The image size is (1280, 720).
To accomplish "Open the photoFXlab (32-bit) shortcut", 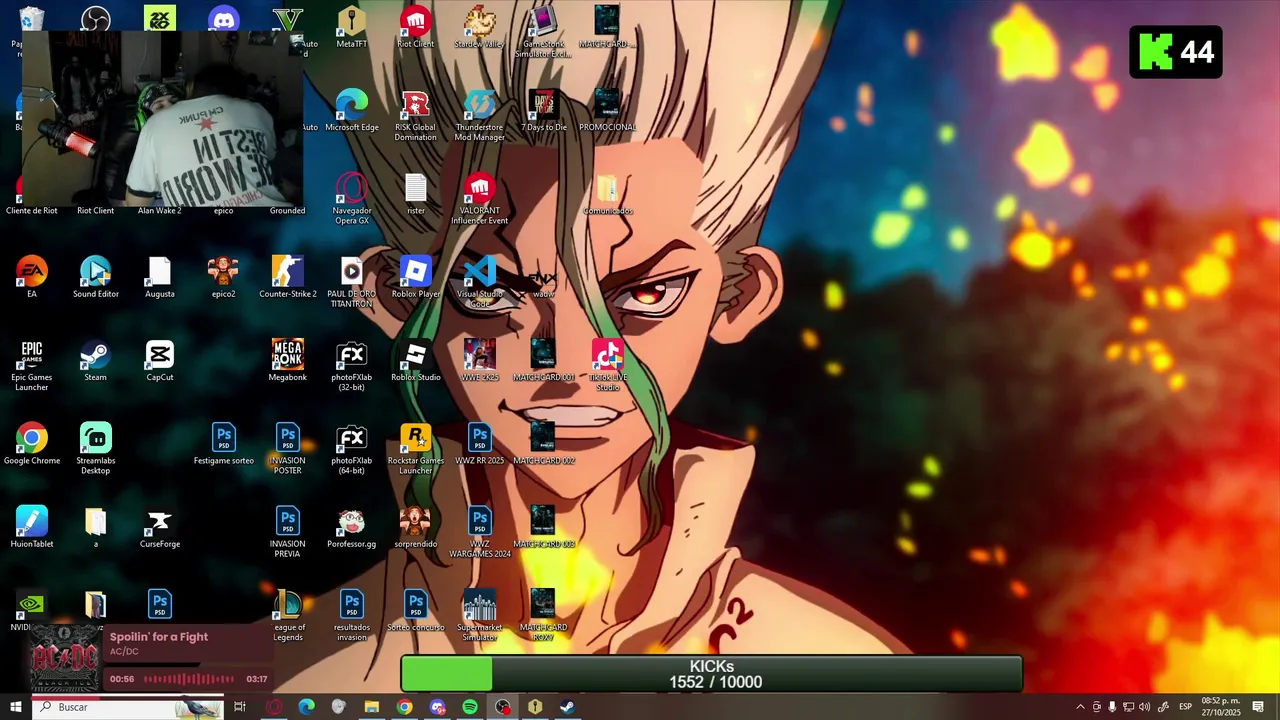I will click(351, 365).
